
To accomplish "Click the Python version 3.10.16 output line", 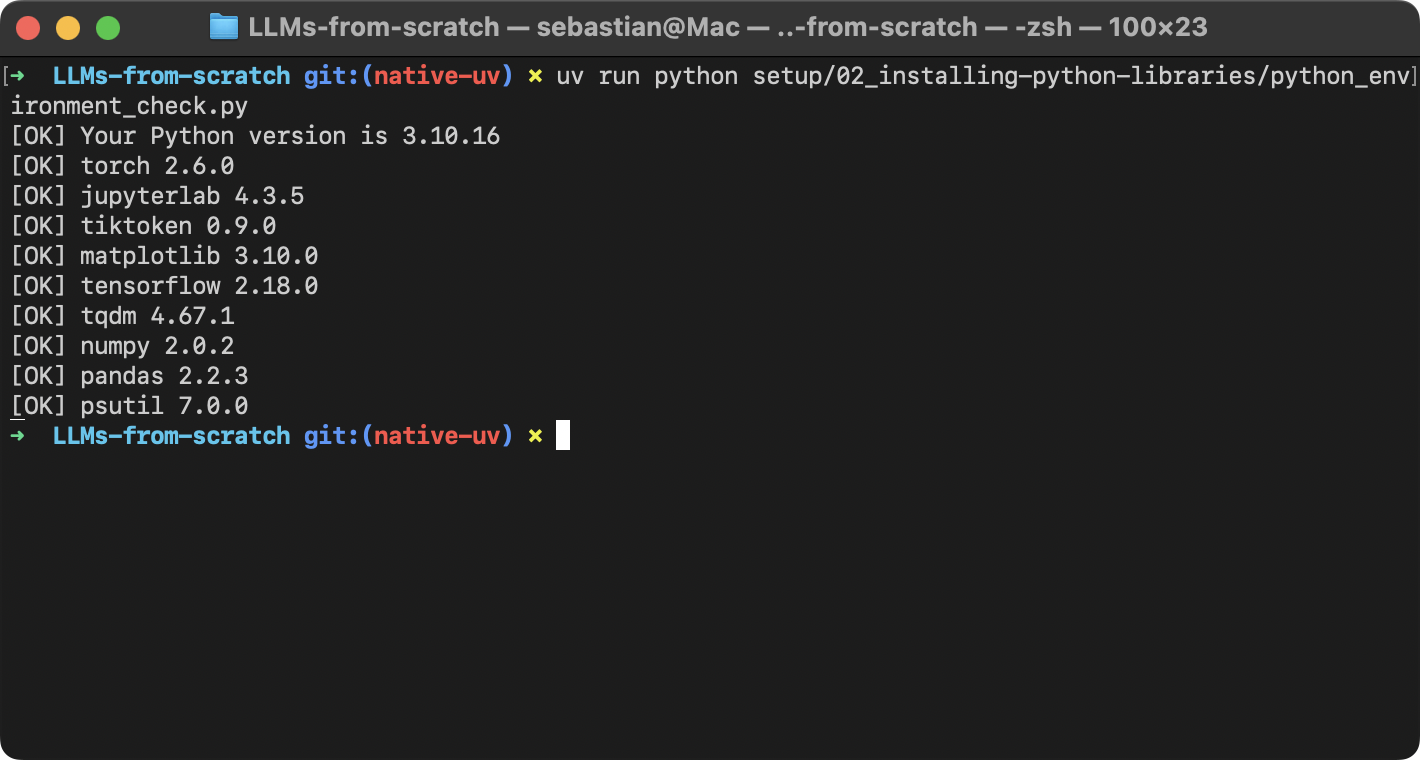I will tap(255, 136).
